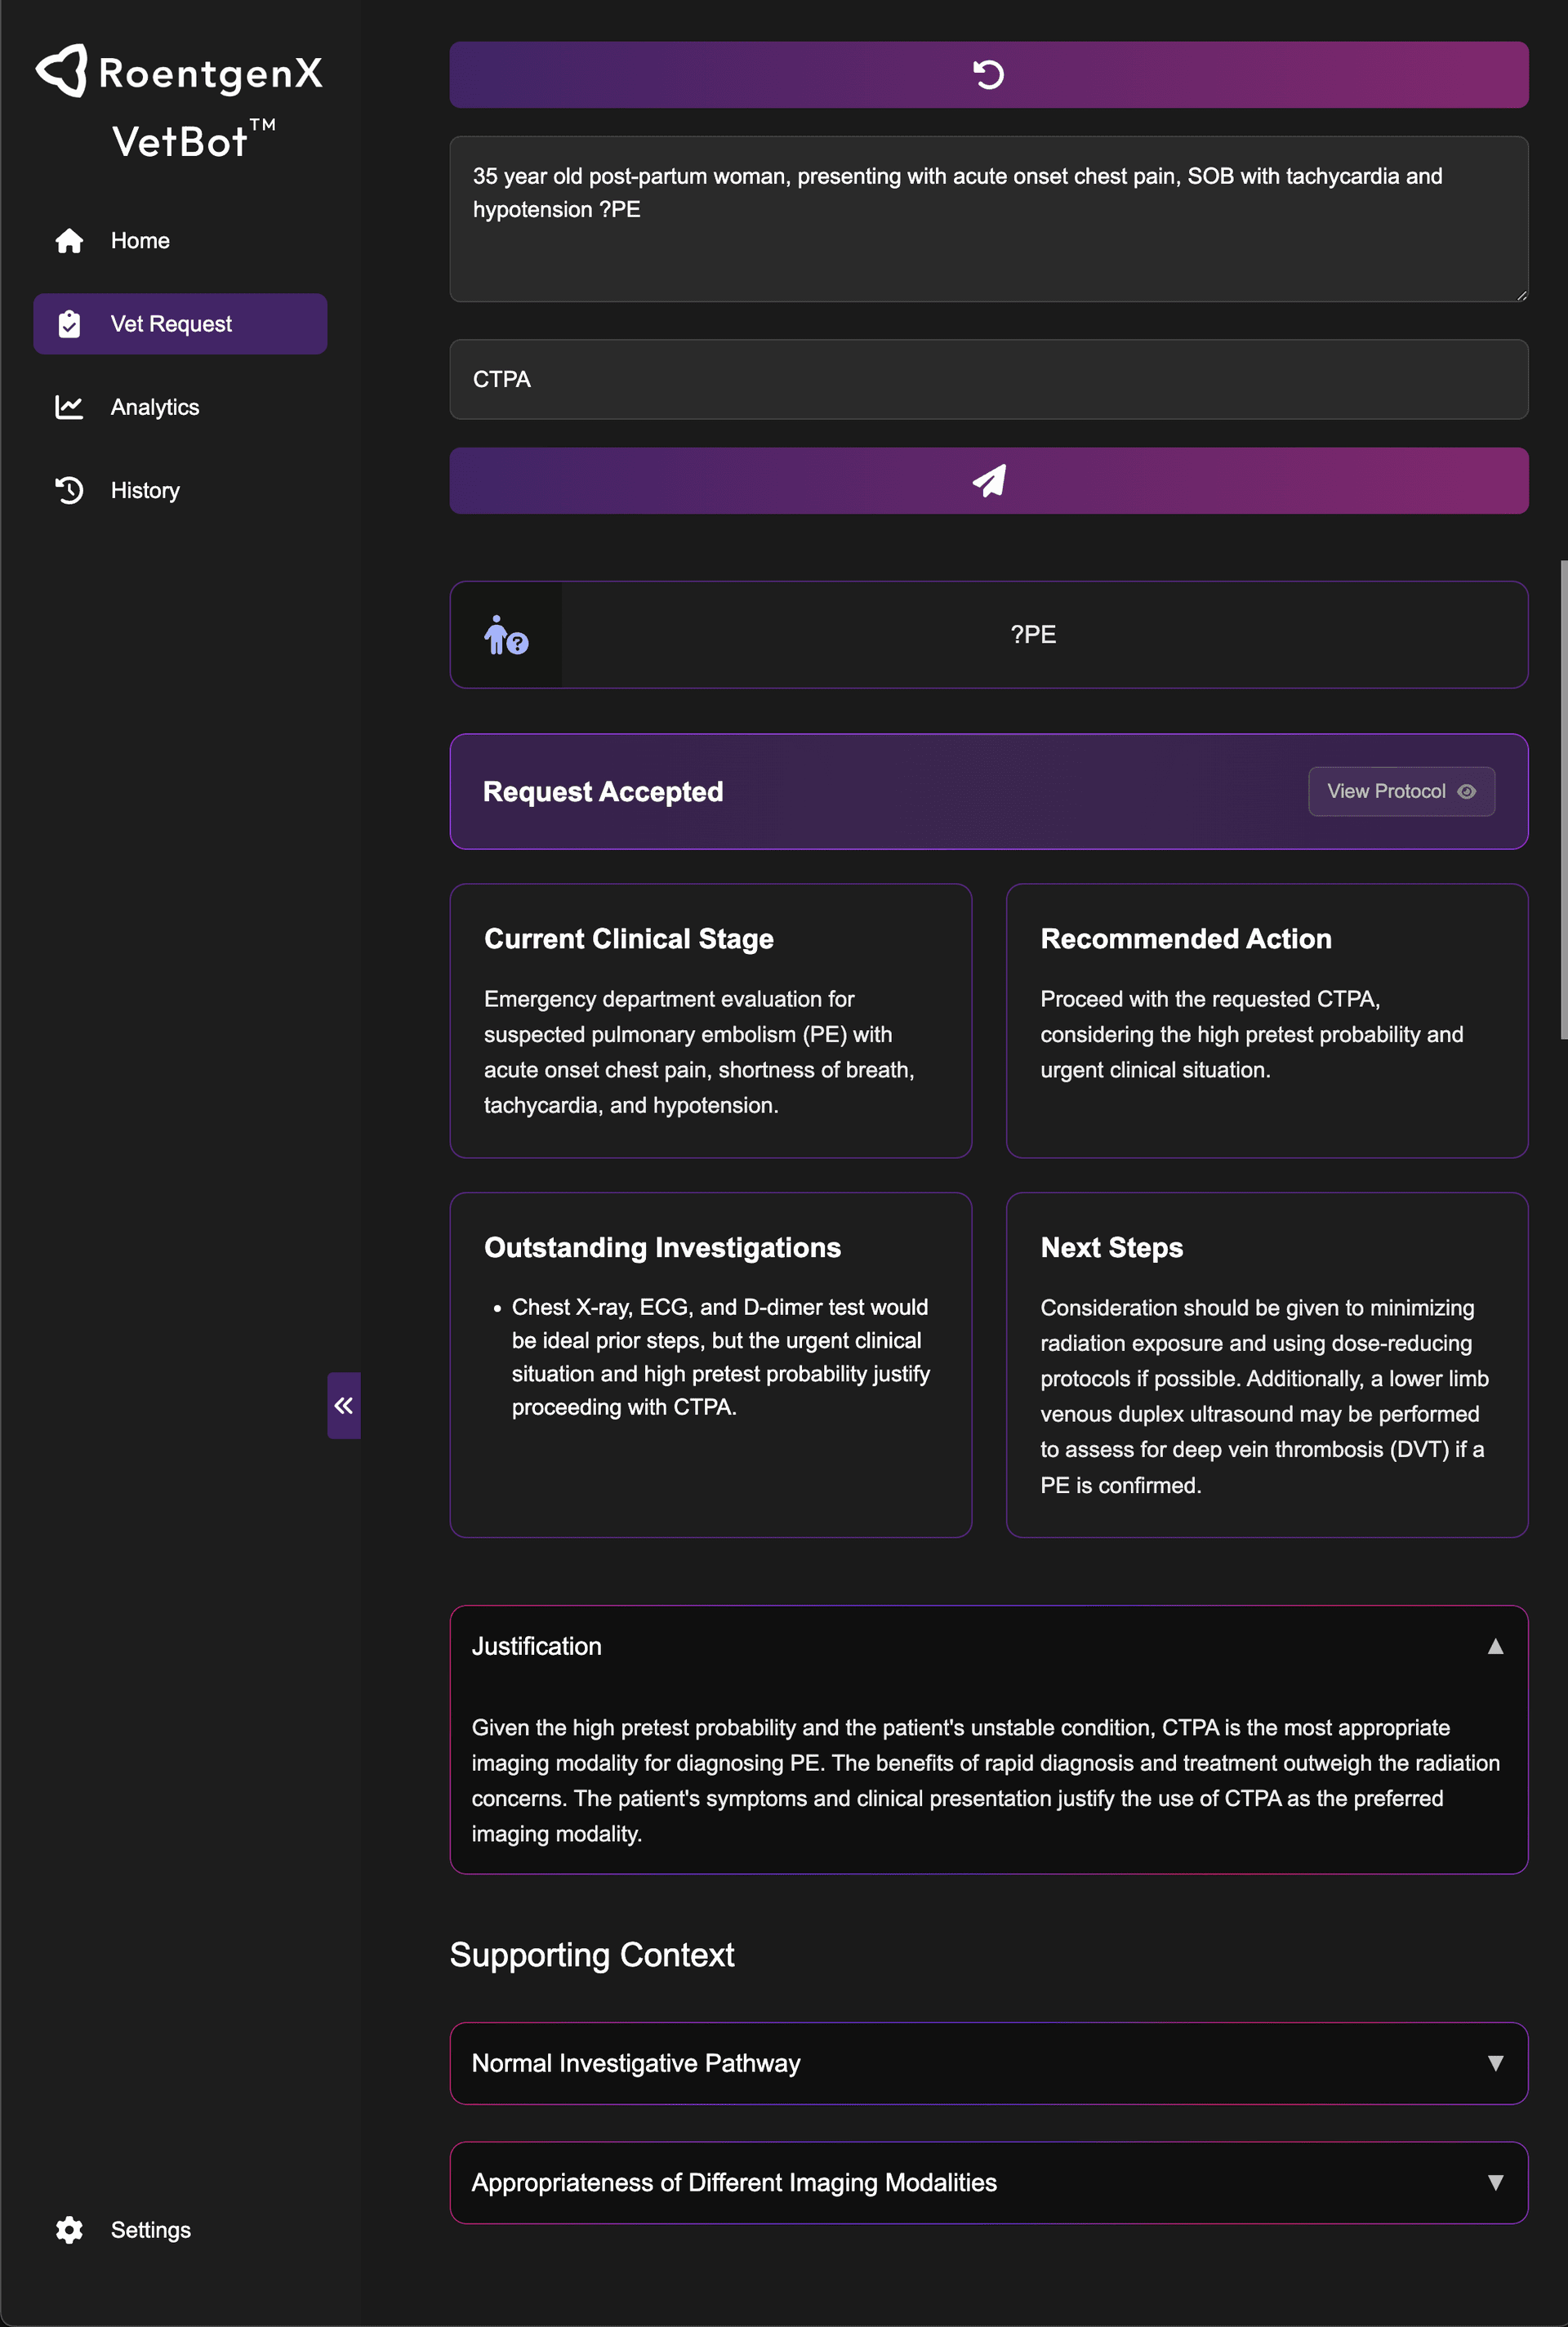Click the RoentgenX logo icon
1568x2327 pixels.
click(62, 71)
